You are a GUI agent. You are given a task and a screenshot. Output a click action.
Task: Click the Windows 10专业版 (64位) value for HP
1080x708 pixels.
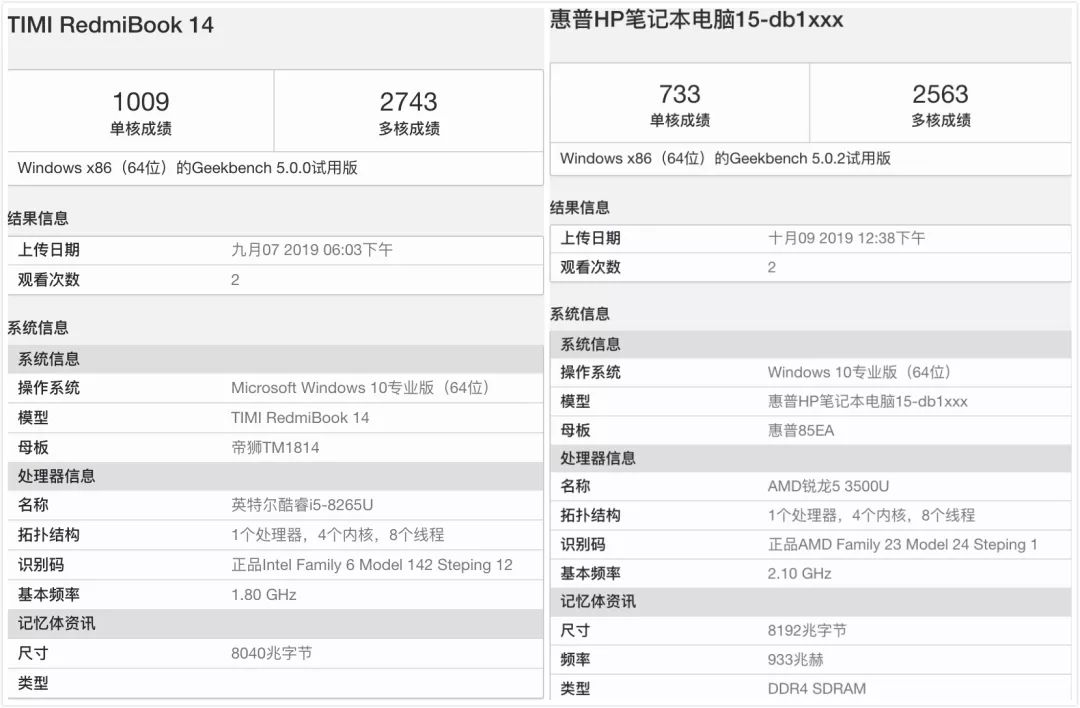pyautogui.click(x=860, y=372)
